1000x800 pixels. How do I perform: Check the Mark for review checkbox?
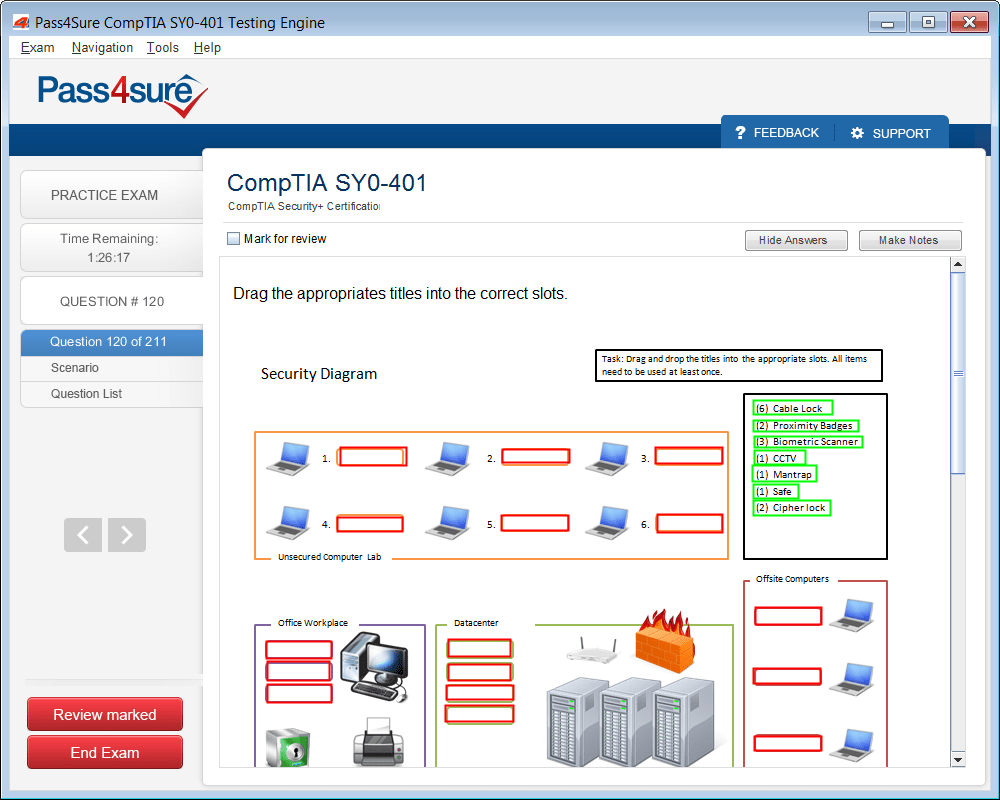tap(233, 239)
